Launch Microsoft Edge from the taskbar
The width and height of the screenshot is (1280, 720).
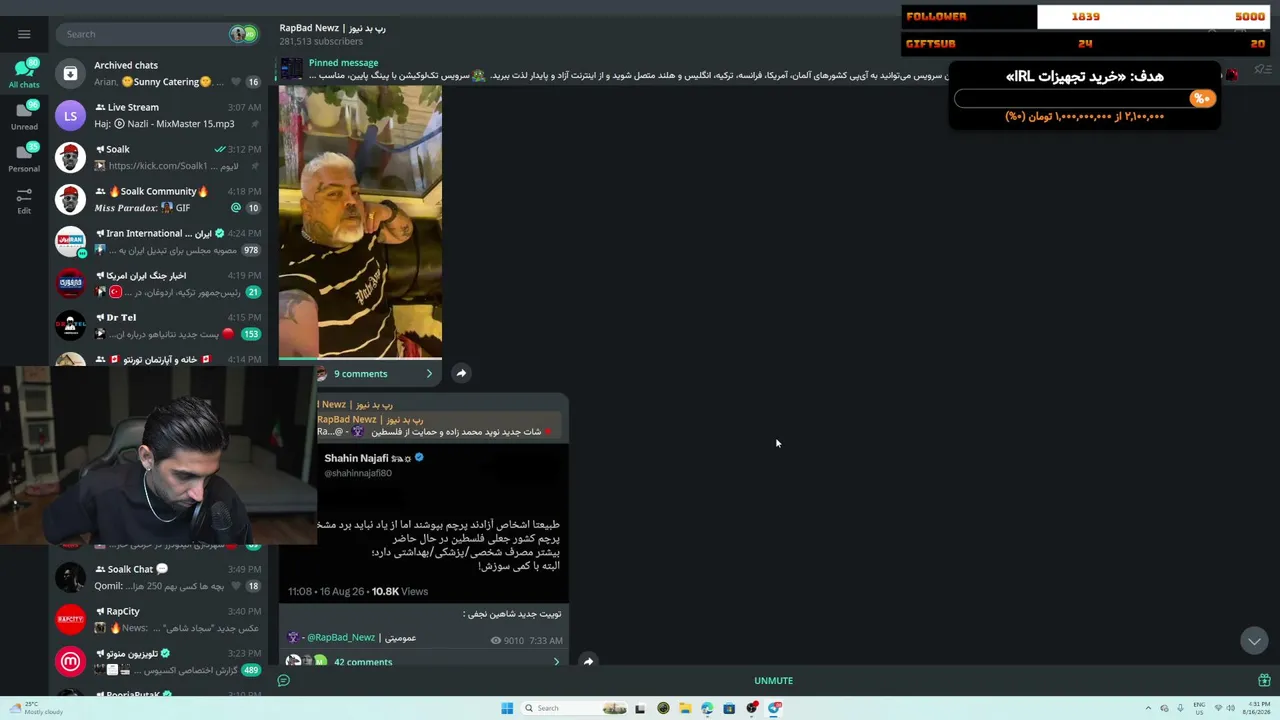(707, 708)
